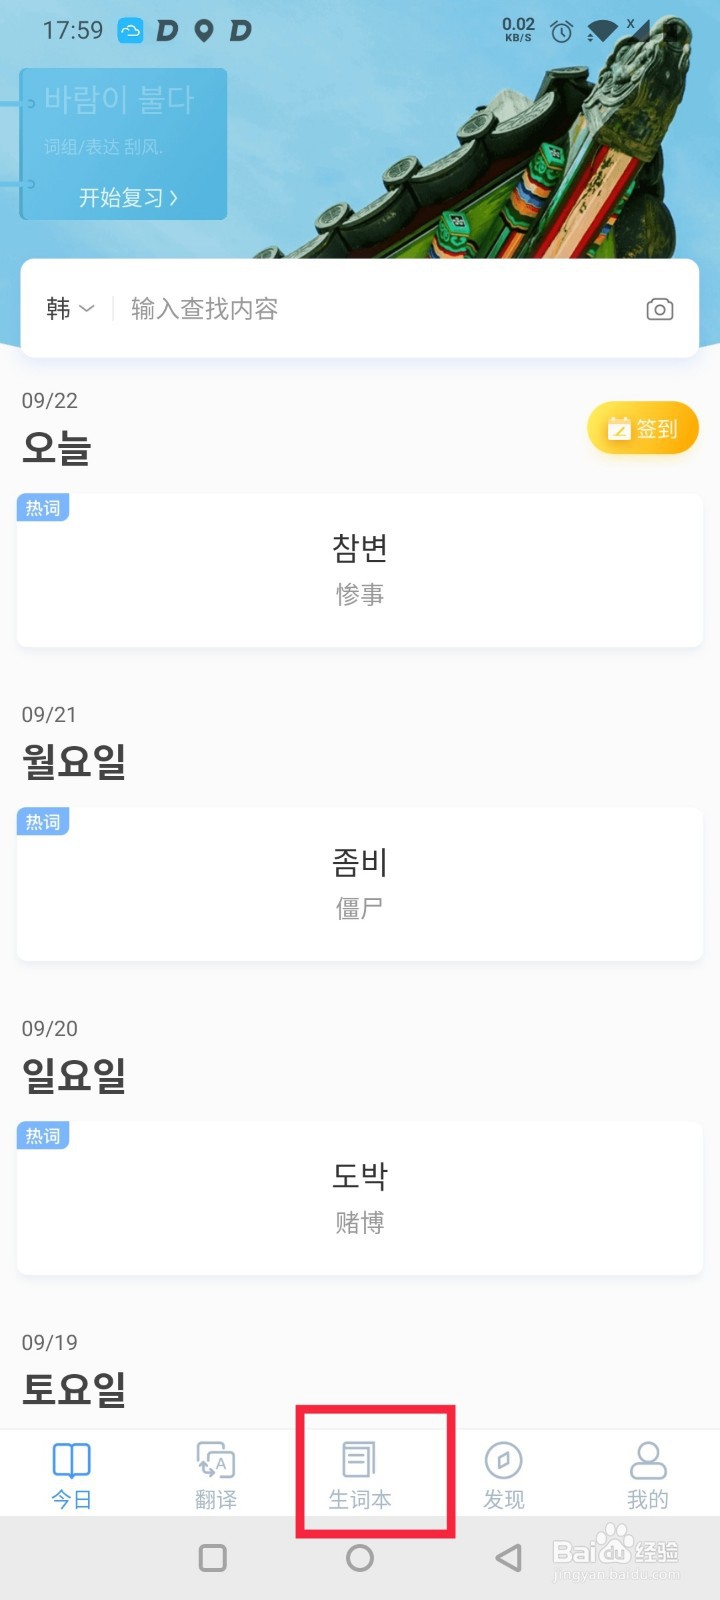Open the 我的 profile icon
The height and width of the screenshot is (1600, 720).
point(647,1474)
